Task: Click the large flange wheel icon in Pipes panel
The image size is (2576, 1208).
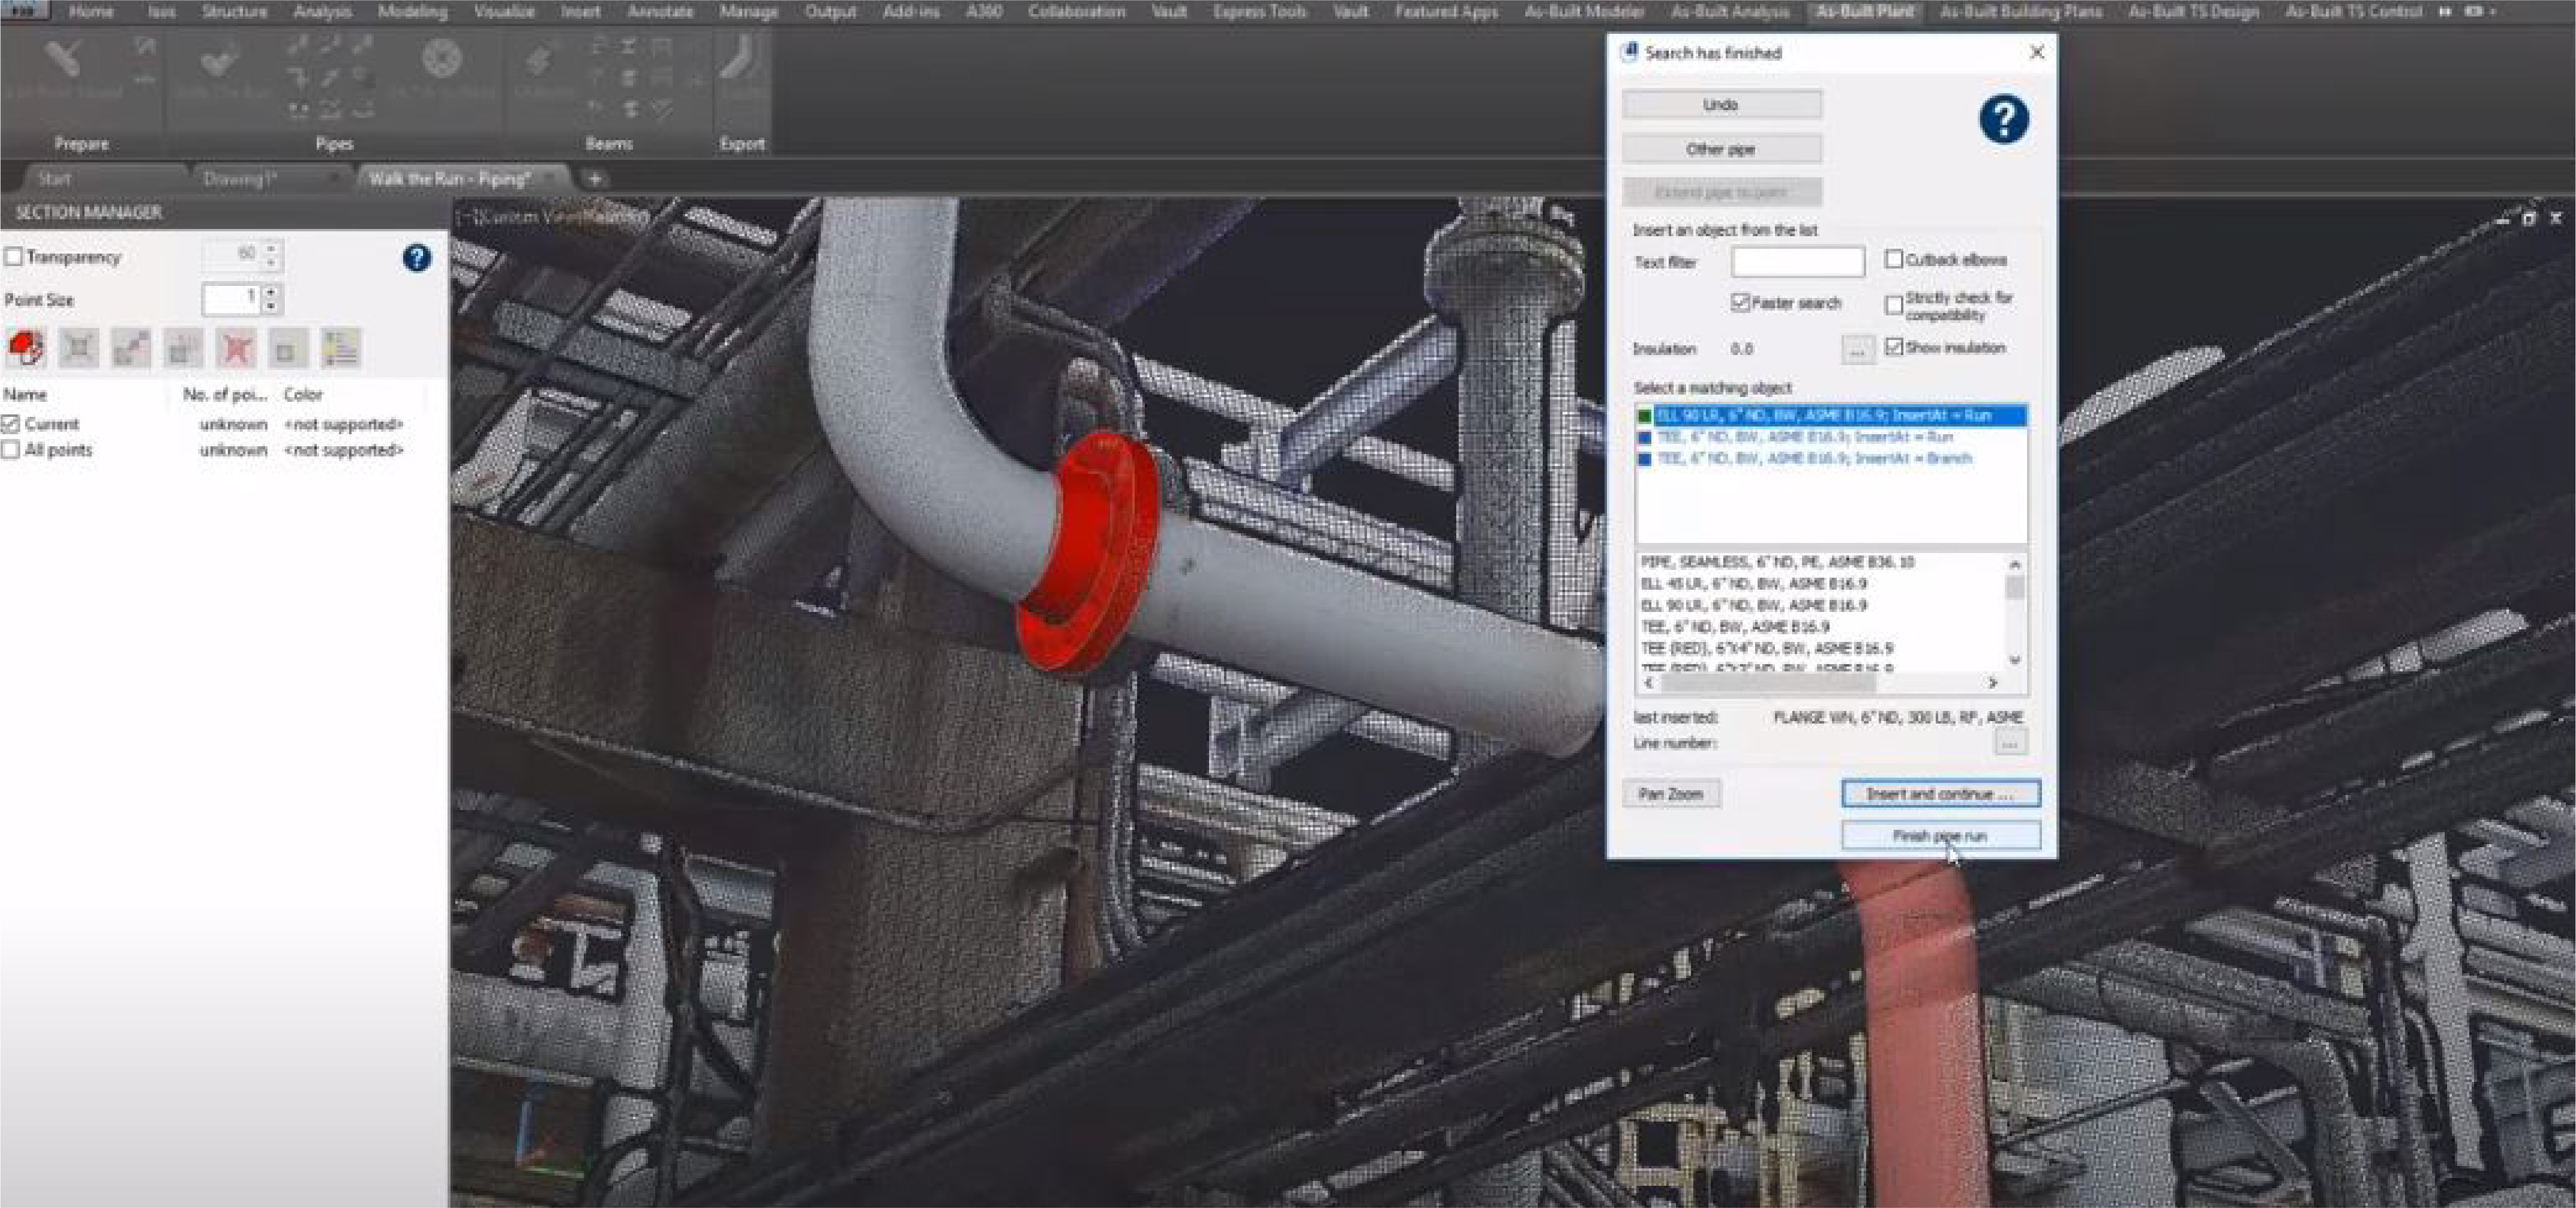Action: 441,58
